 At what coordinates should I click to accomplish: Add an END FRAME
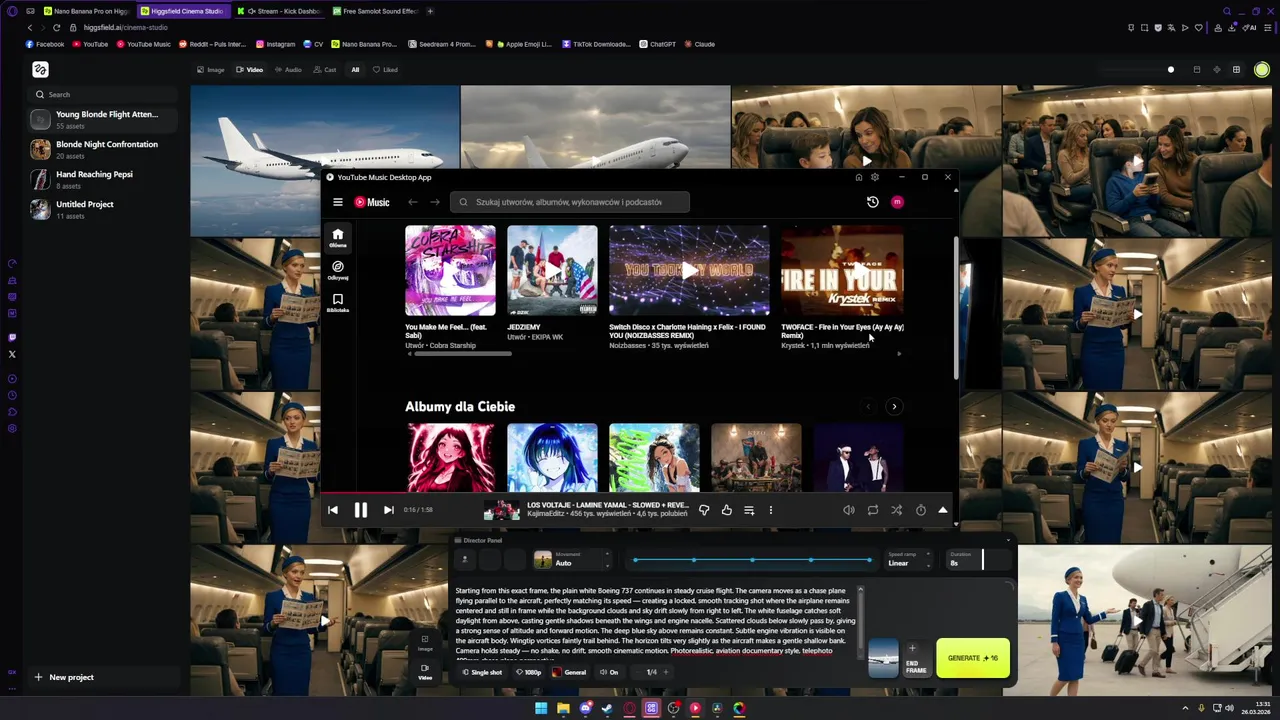[915, 658]
